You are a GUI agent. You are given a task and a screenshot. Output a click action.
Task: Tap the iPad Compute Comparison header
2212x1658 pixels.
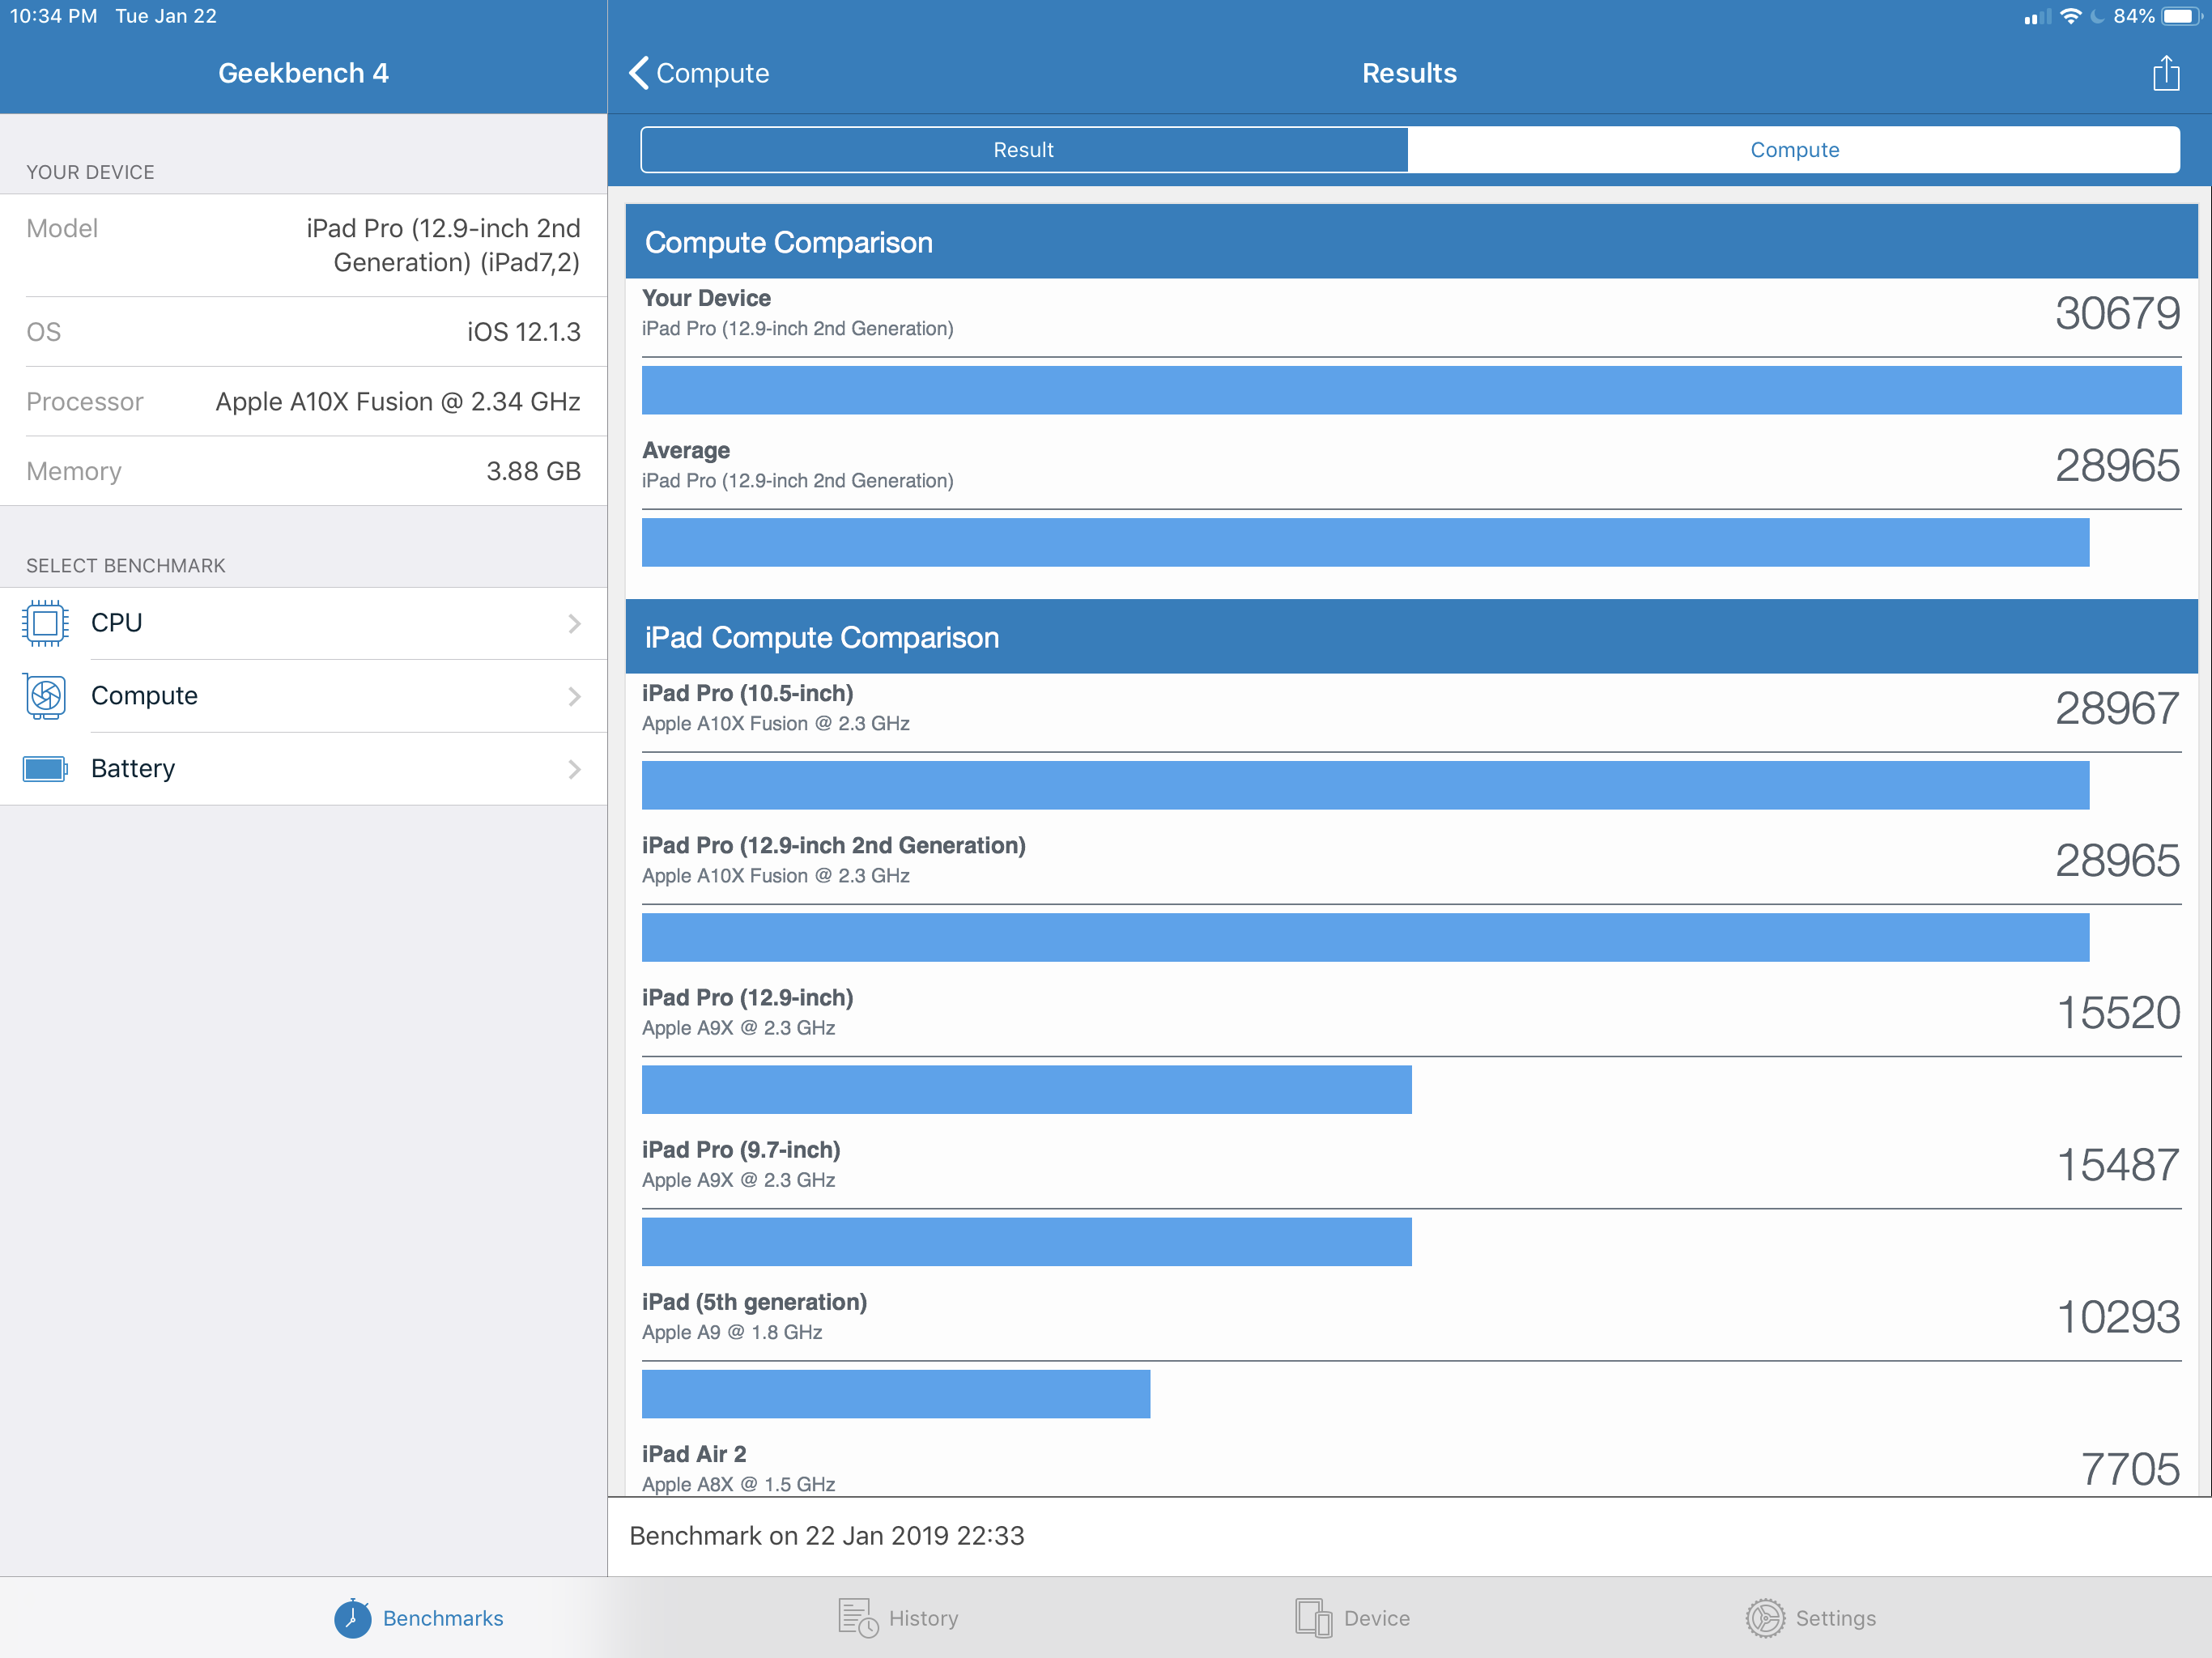point(1411,637)
